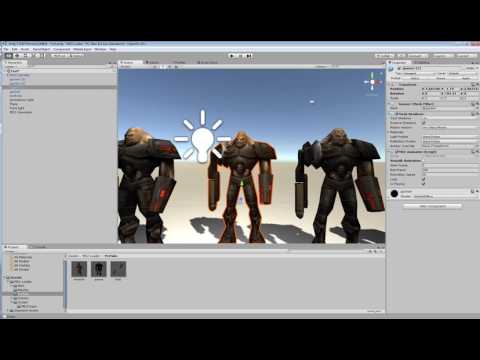Image resolution: width=480 pixels, height=360 pixels.
Task: Open the Assets menu
Action: coord(25,49)
